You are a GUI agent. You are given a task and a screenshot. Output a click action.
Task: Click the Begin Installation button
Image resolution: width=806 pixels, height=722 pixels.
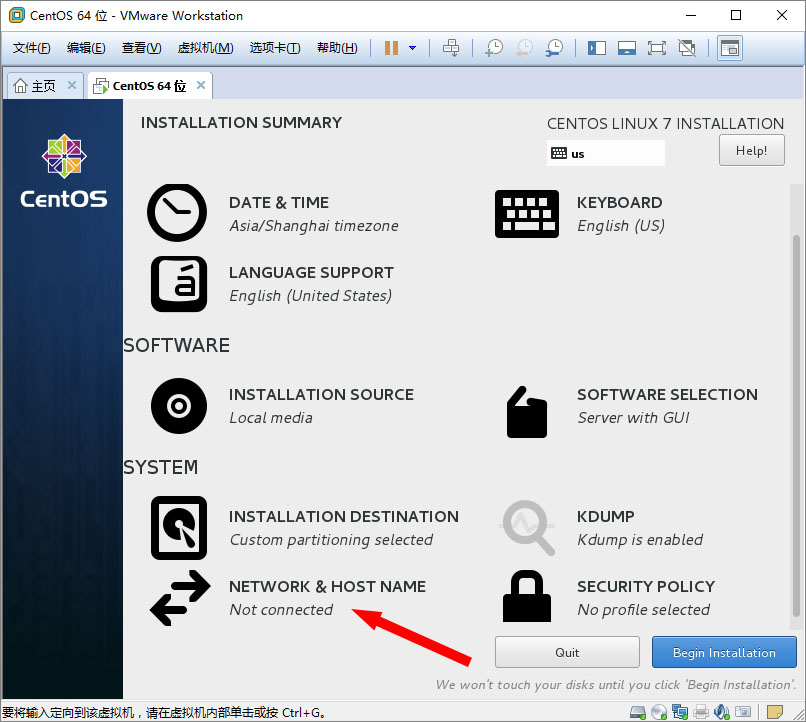click(x=724, y=652)
